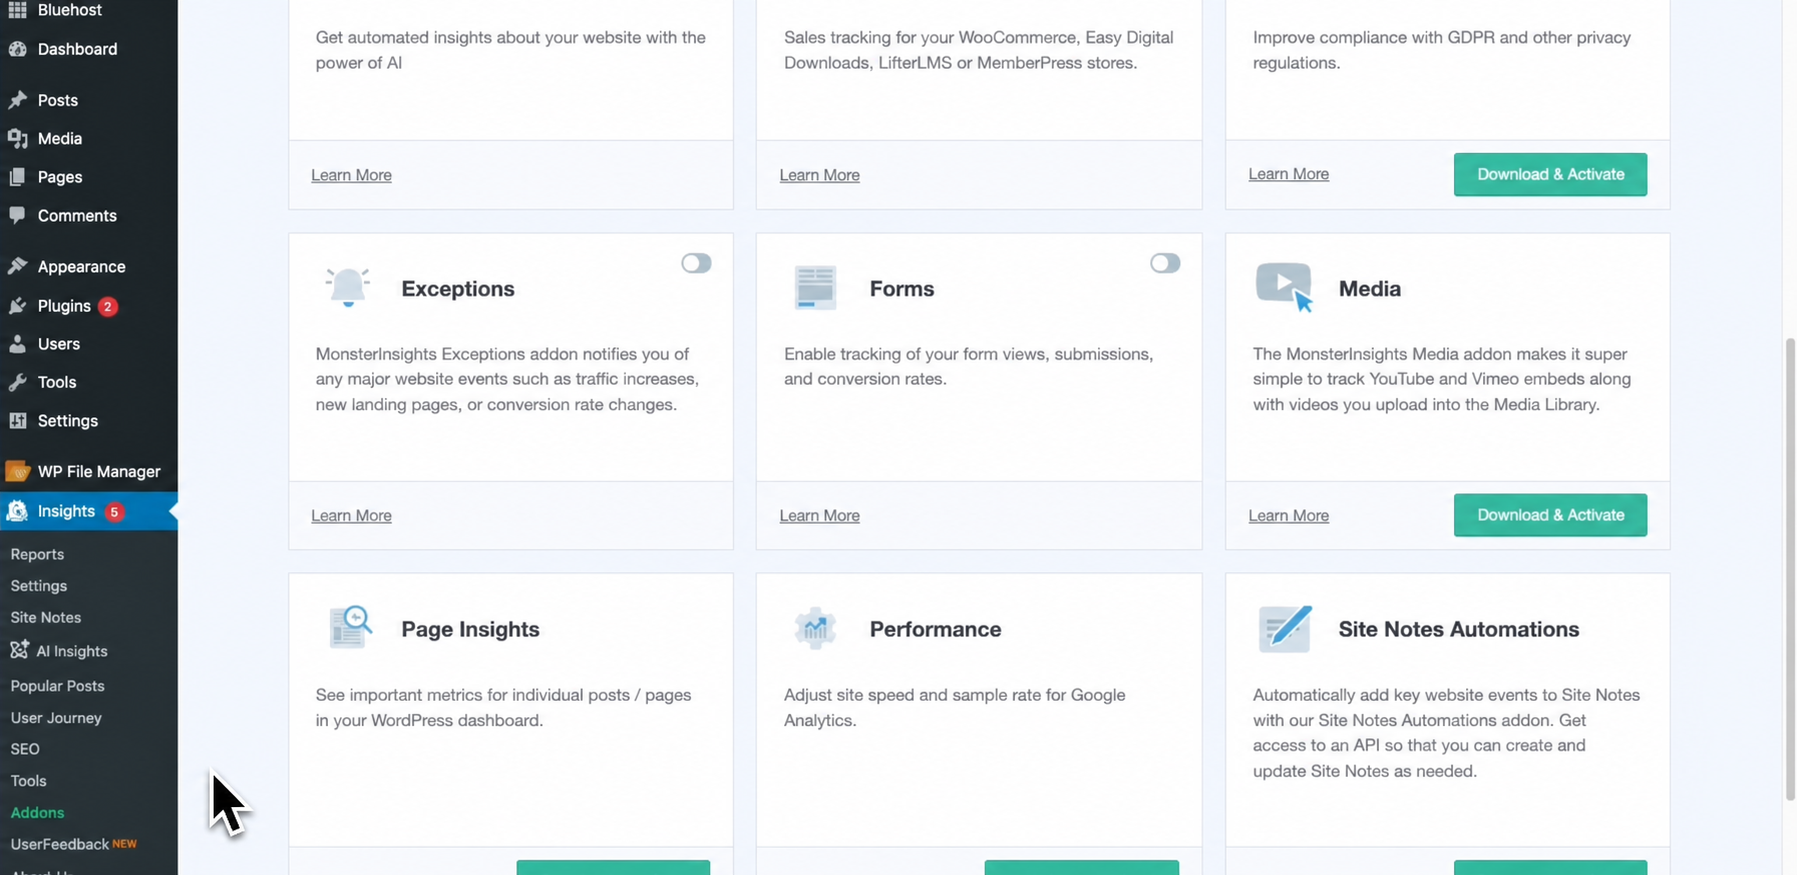1797x875 pixels.
Task: Click the Insights MonsterInsights icon
Action: click(17, 511)
